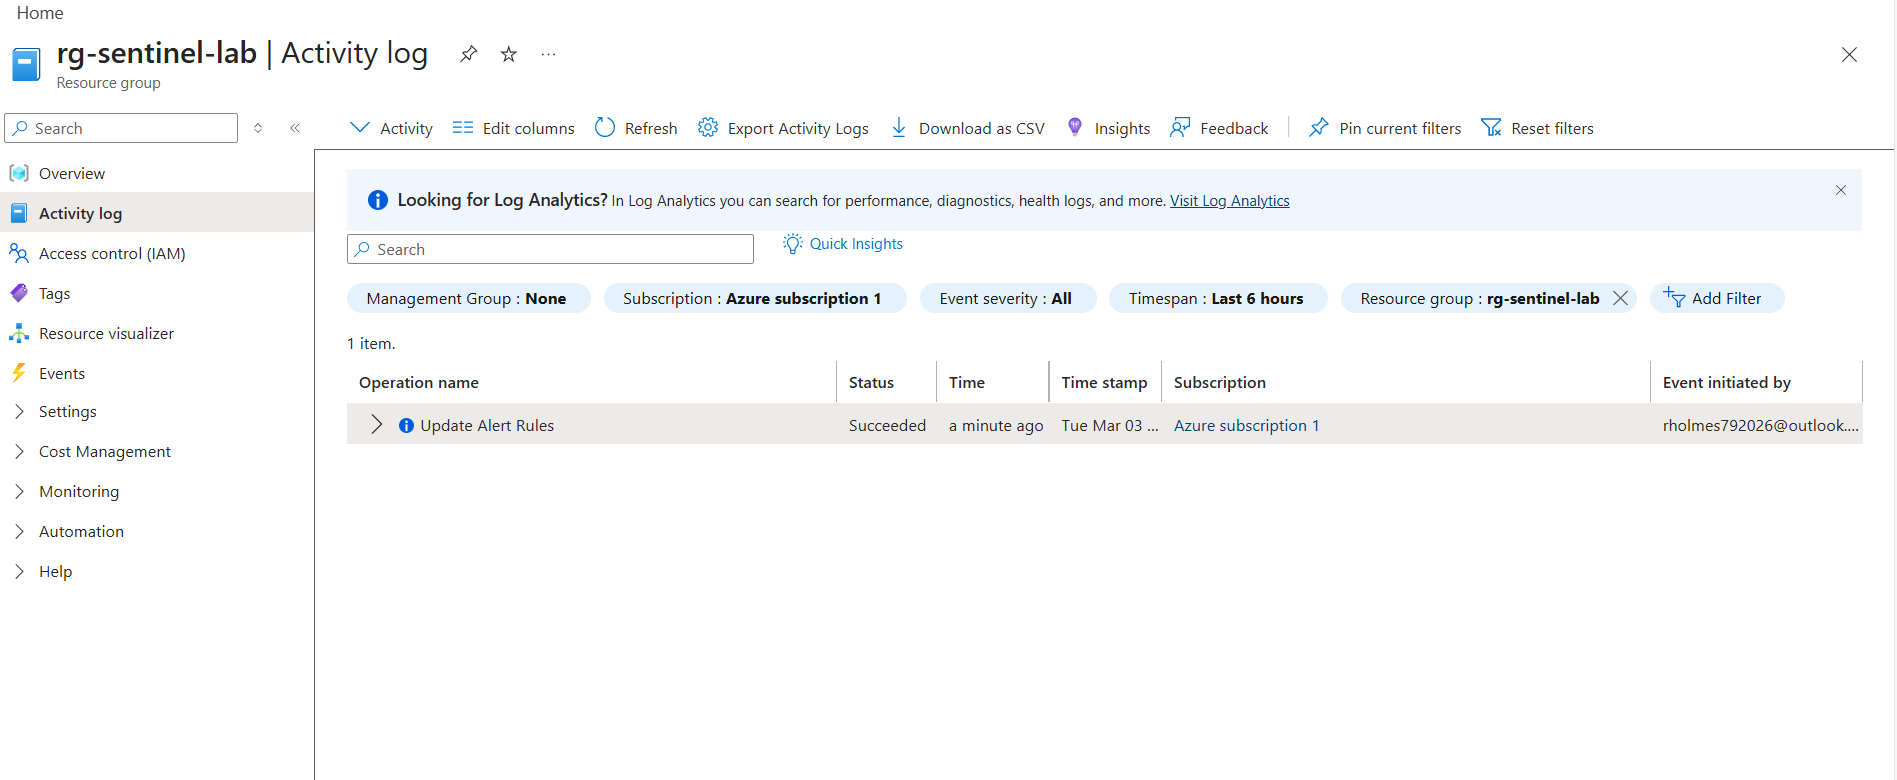
Task: Click the Overview cube icon in sidebar
Action: (x=19, y=173)
